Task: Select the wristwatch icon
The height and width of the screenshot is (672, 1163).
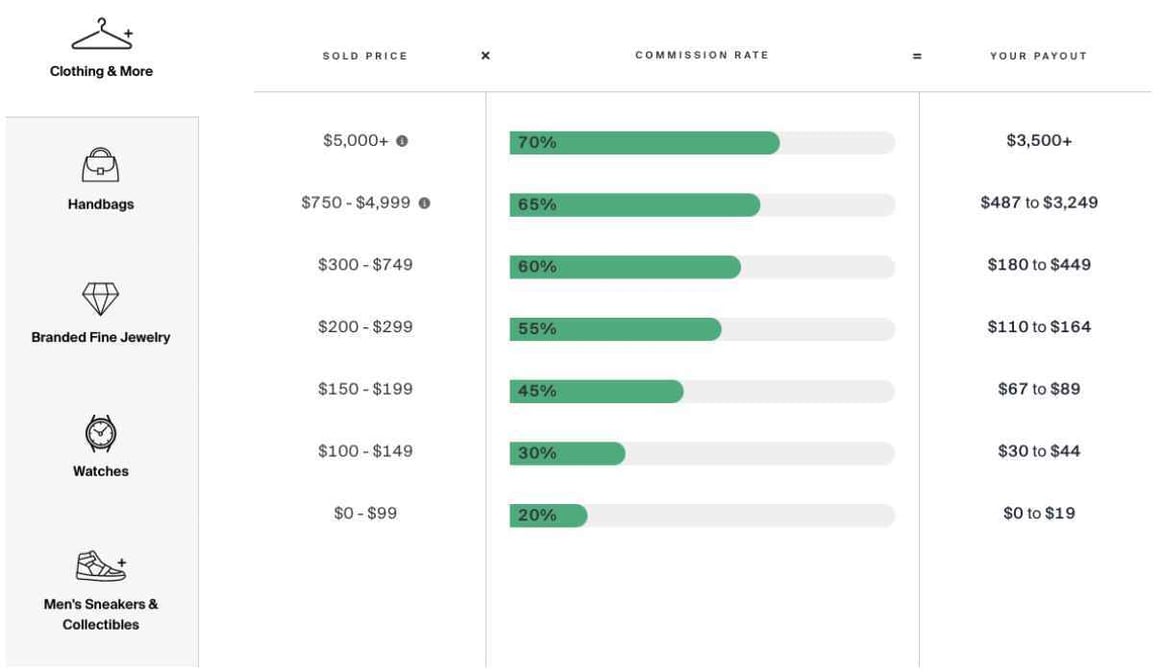Action: (100, 433)
